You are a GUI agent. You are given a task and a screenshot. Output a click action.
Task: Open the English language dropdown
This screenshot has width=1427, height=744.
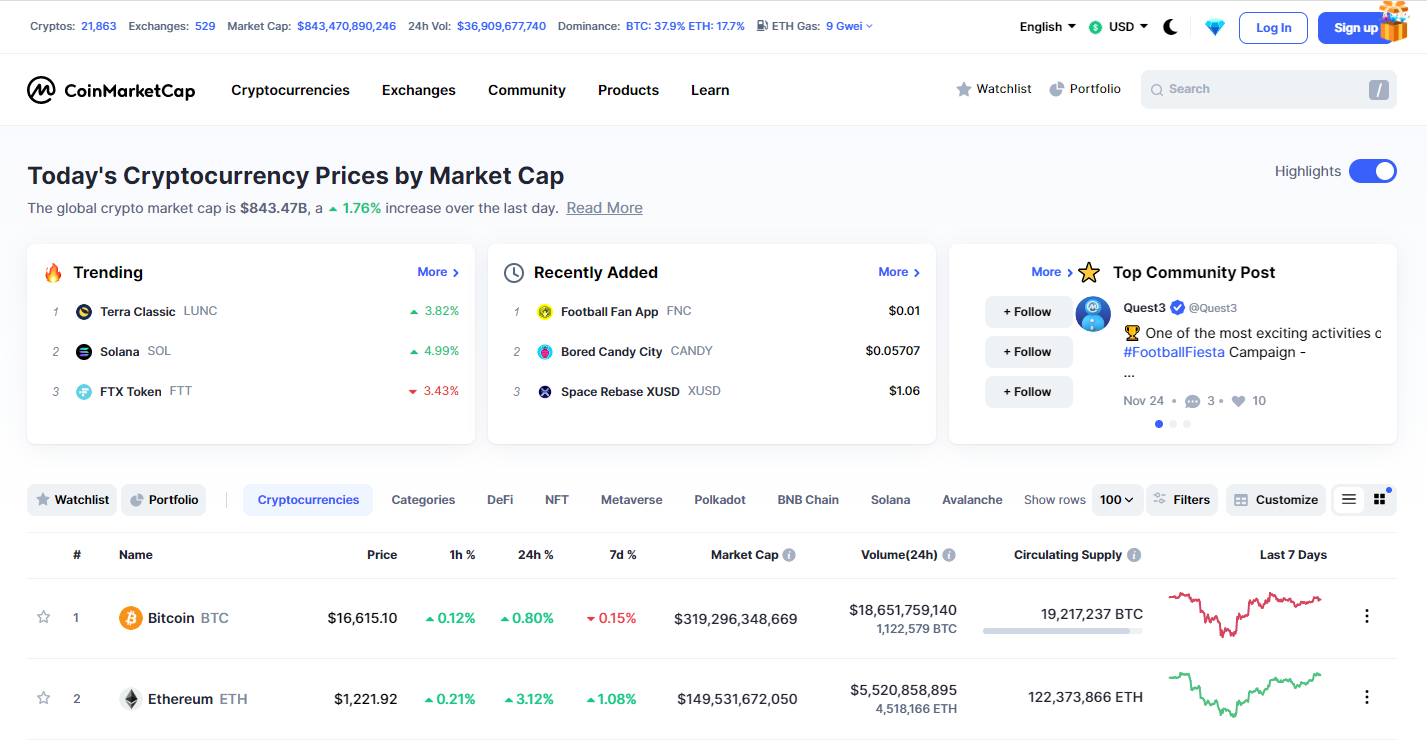[1048, 27]
